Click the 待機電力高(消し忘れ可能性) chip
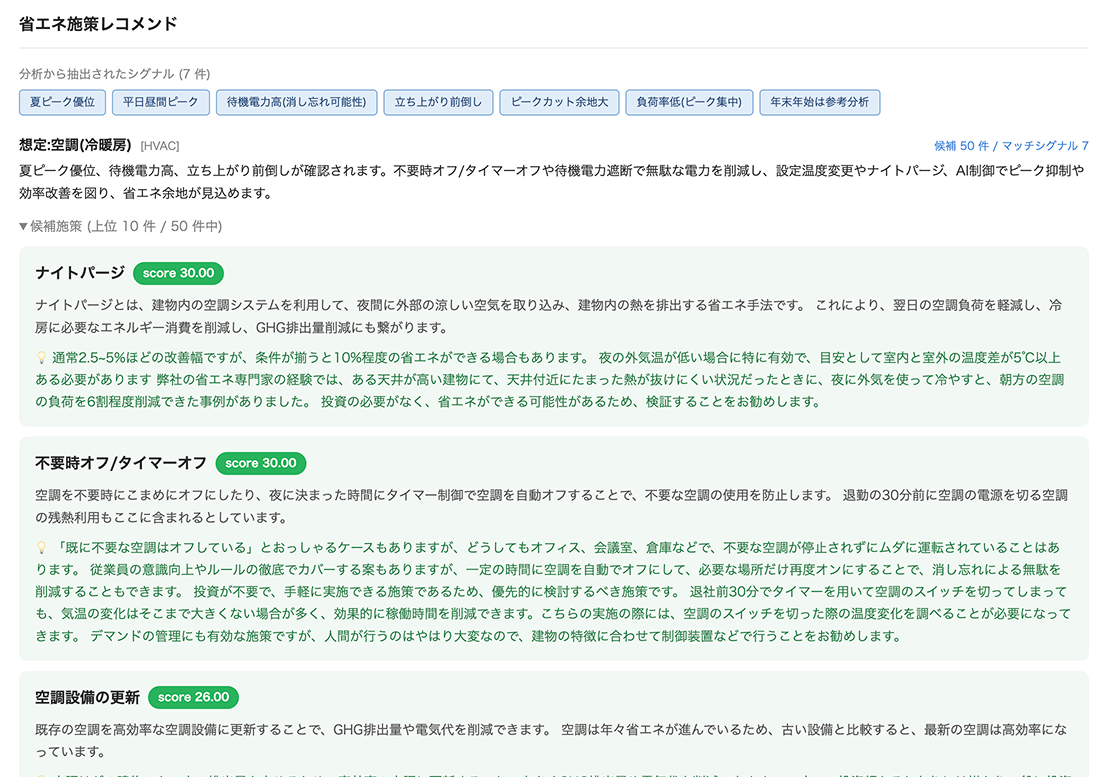 296,102
